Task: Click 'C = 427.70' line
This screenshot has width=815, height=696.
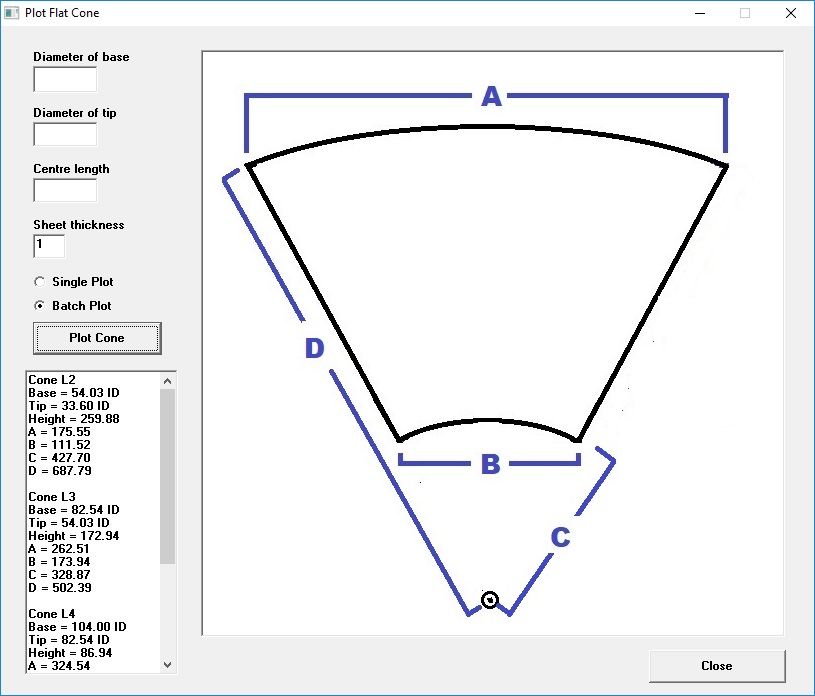Action: 59,458
